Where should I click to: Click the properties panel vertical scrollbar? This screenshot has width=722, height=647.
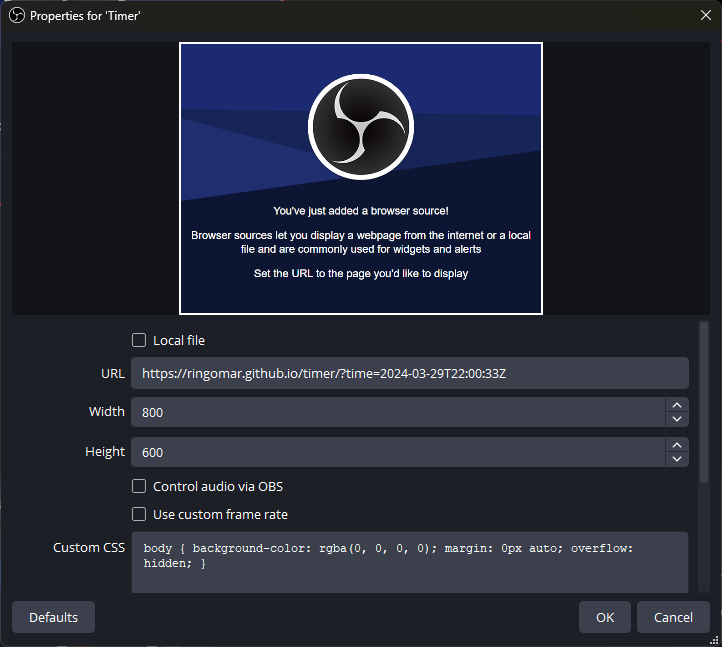tap(704, 403)
